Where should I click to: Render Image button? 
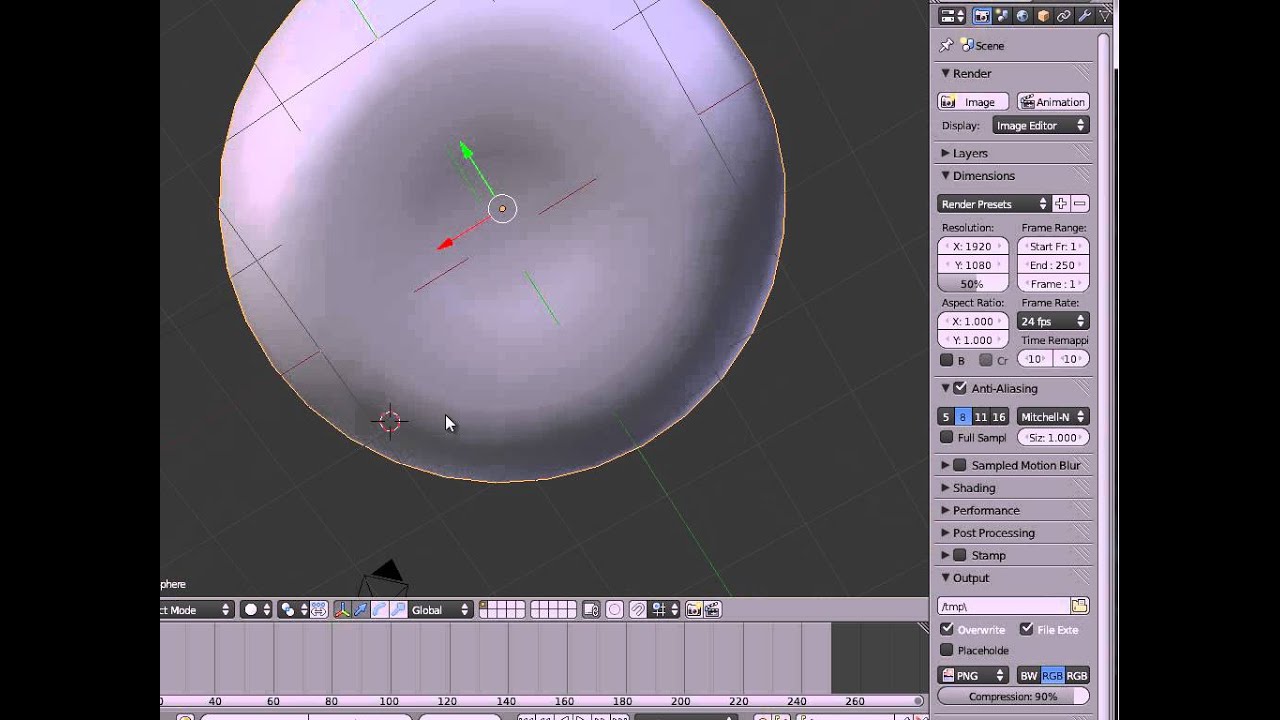[x=972, y=102]
